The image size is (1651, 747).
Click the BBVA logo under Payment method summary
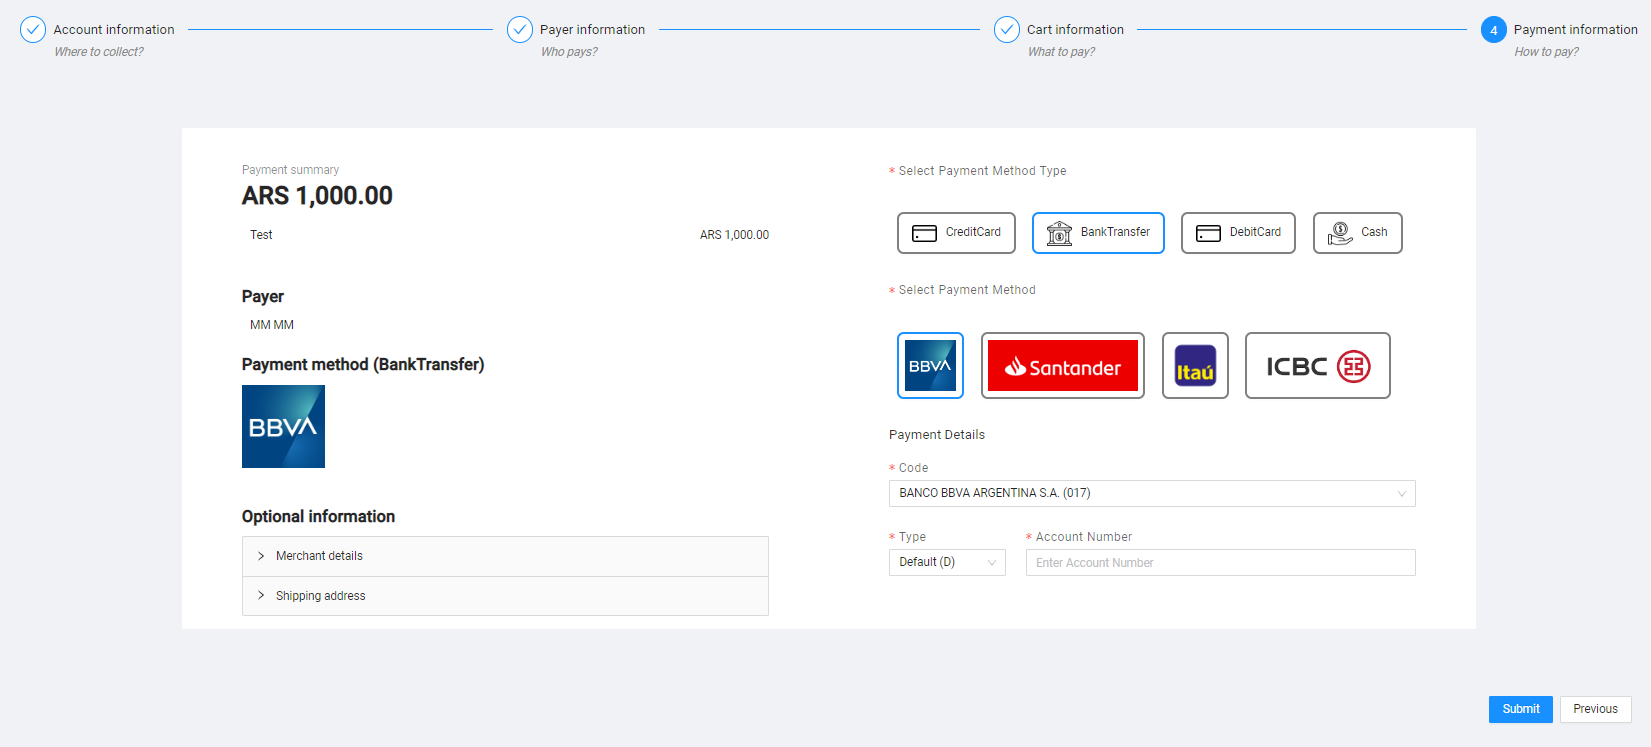(283, 426)
